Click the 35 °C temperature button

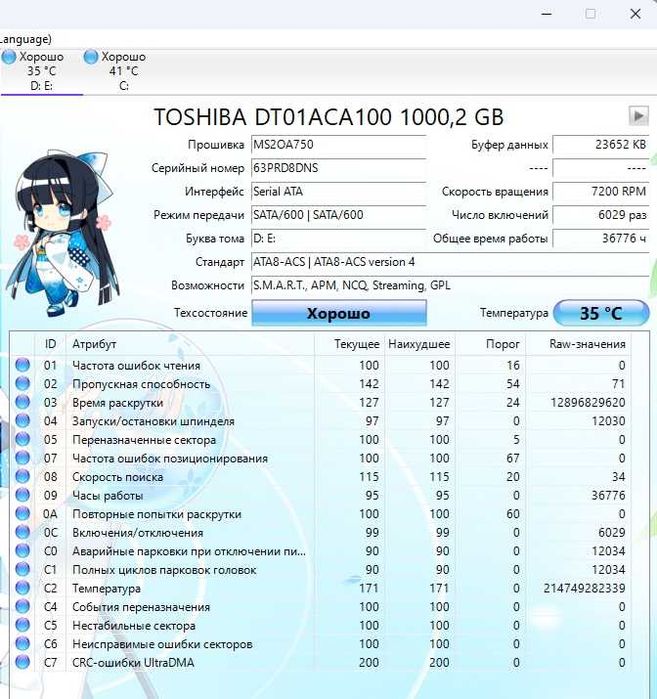click(601, 313)
